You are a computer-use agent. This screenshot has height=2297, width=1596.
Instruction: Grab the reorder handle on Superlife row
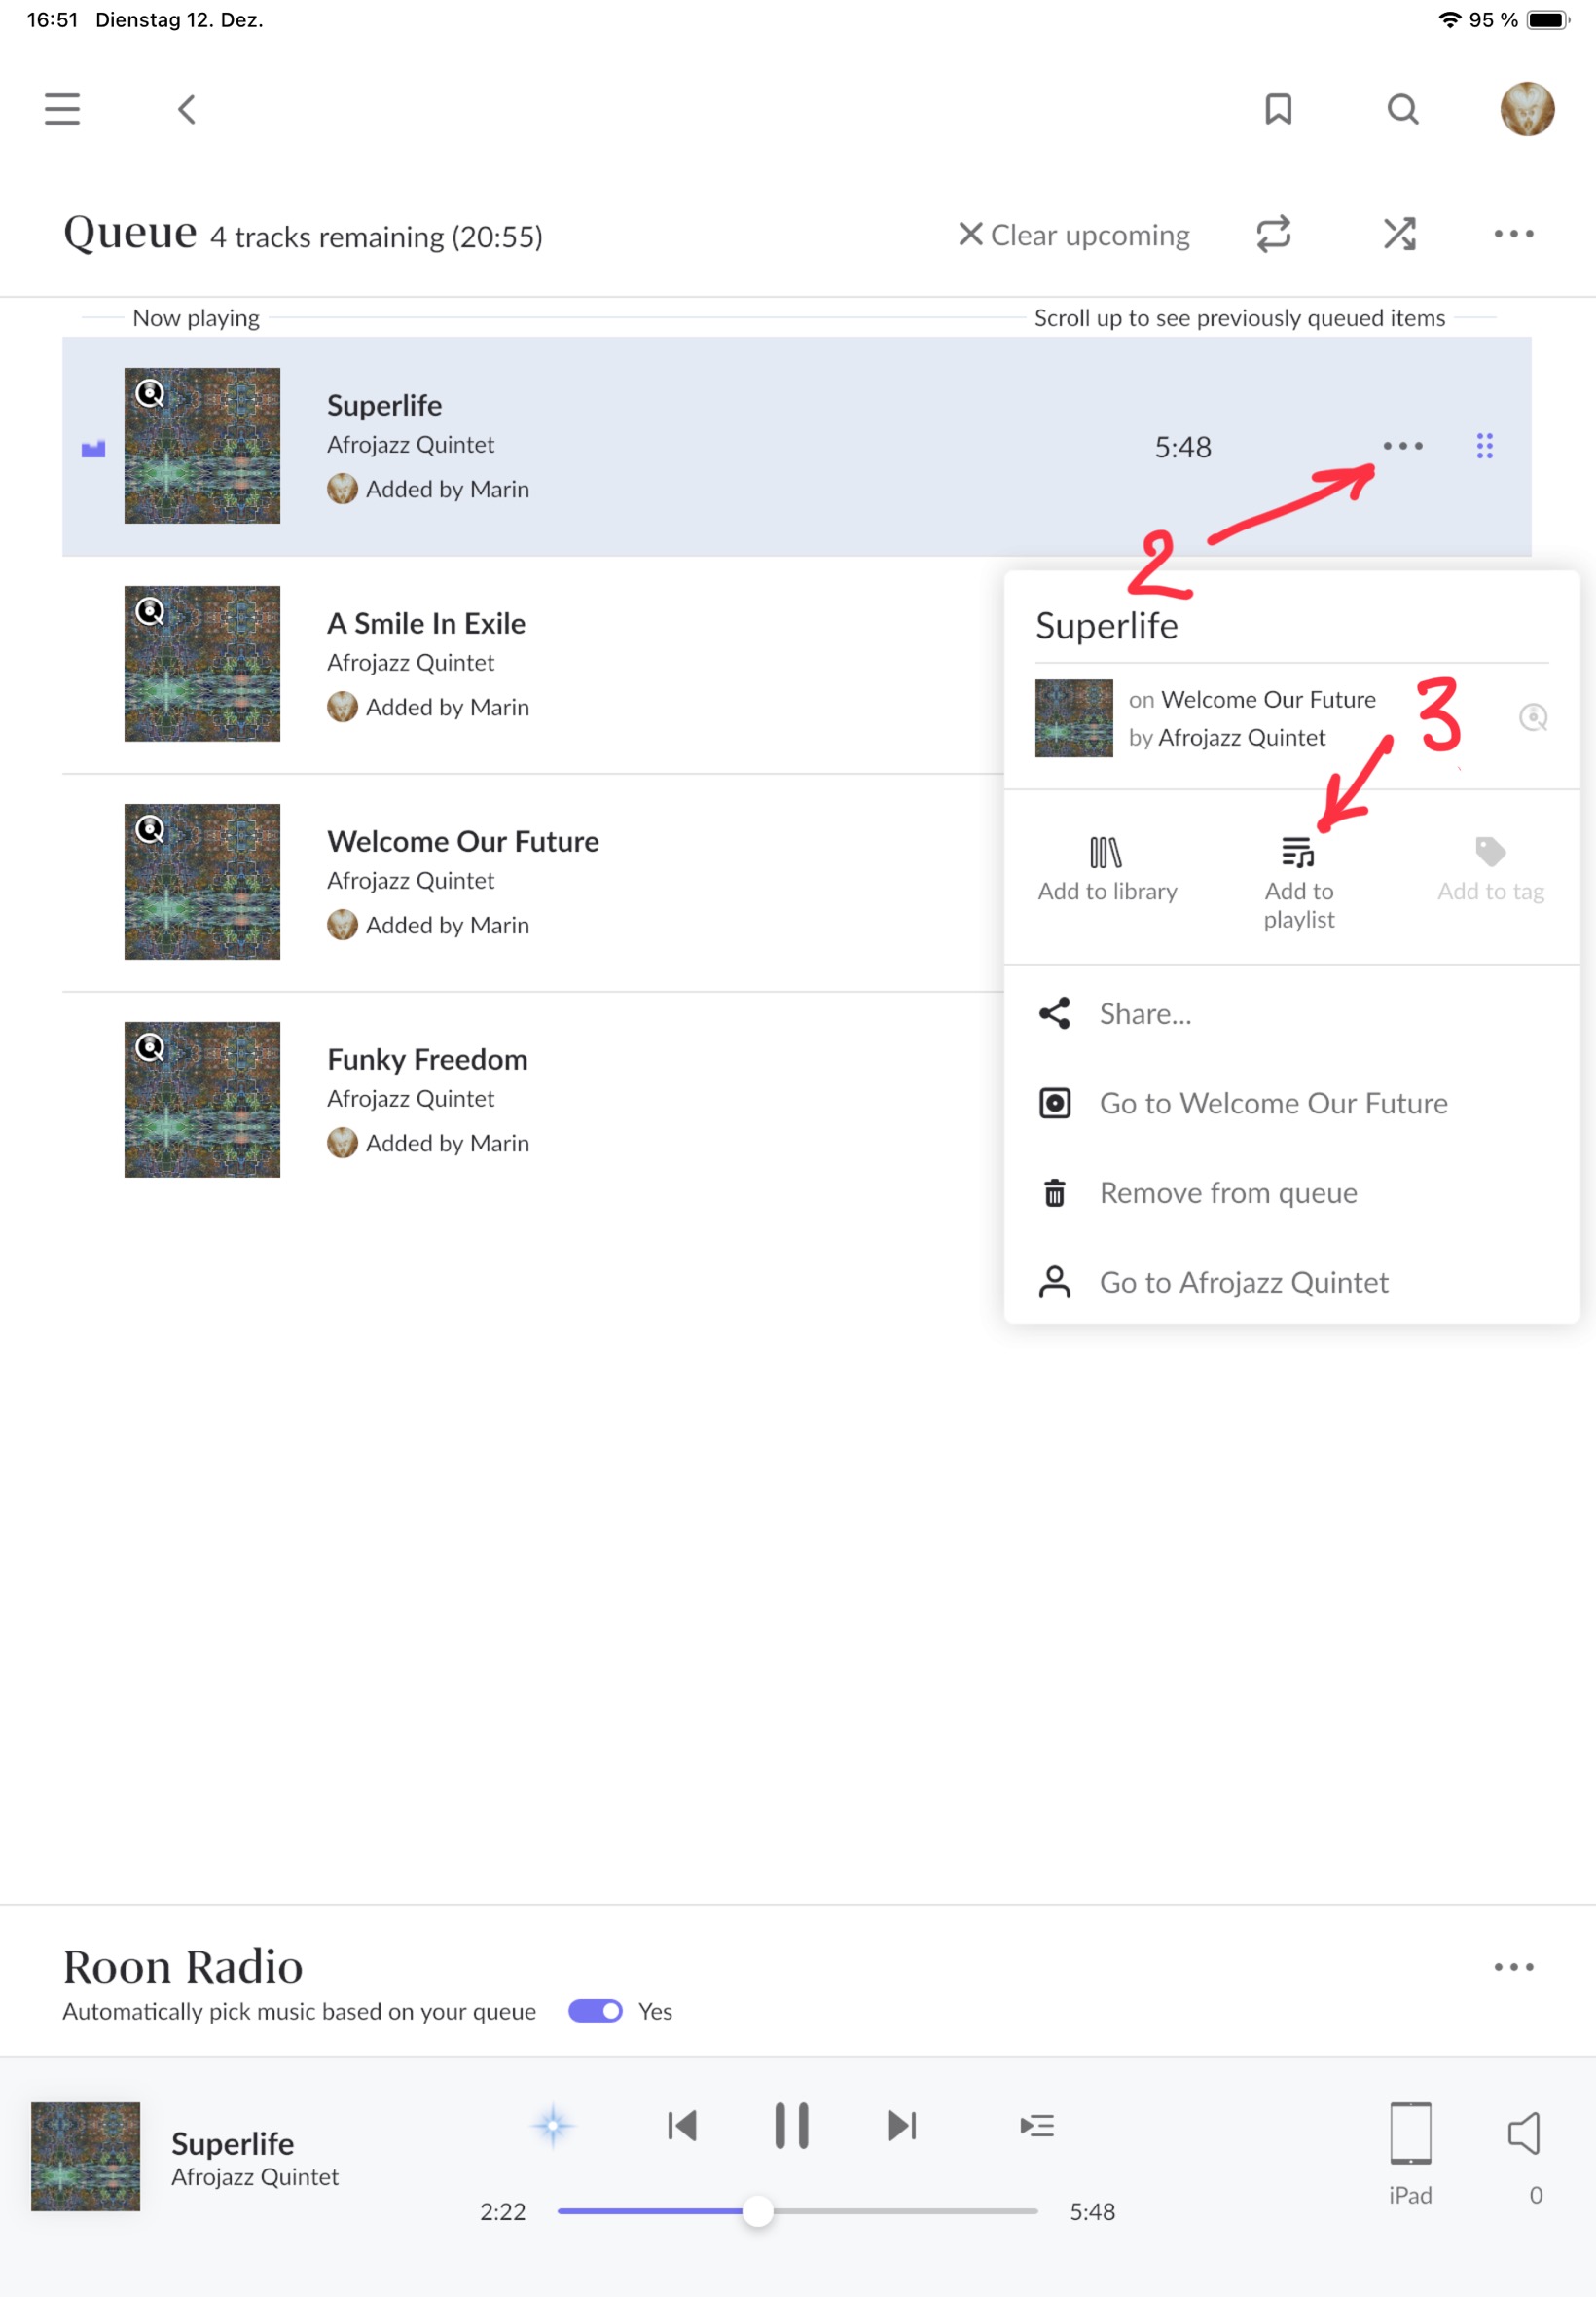tap(1485, 446)
